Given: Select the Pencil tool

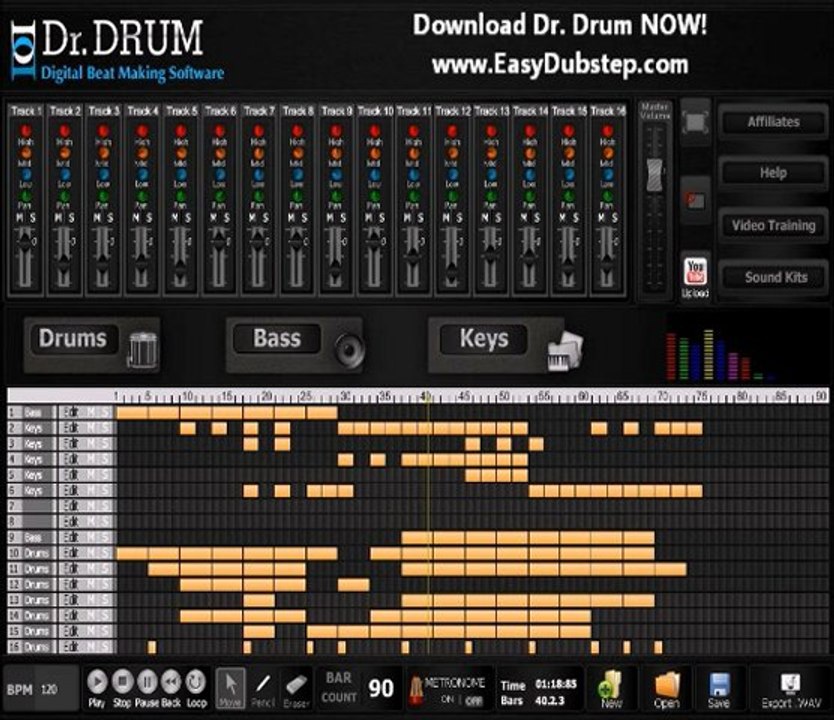Looking at the screenshot, I should point(263,688).
